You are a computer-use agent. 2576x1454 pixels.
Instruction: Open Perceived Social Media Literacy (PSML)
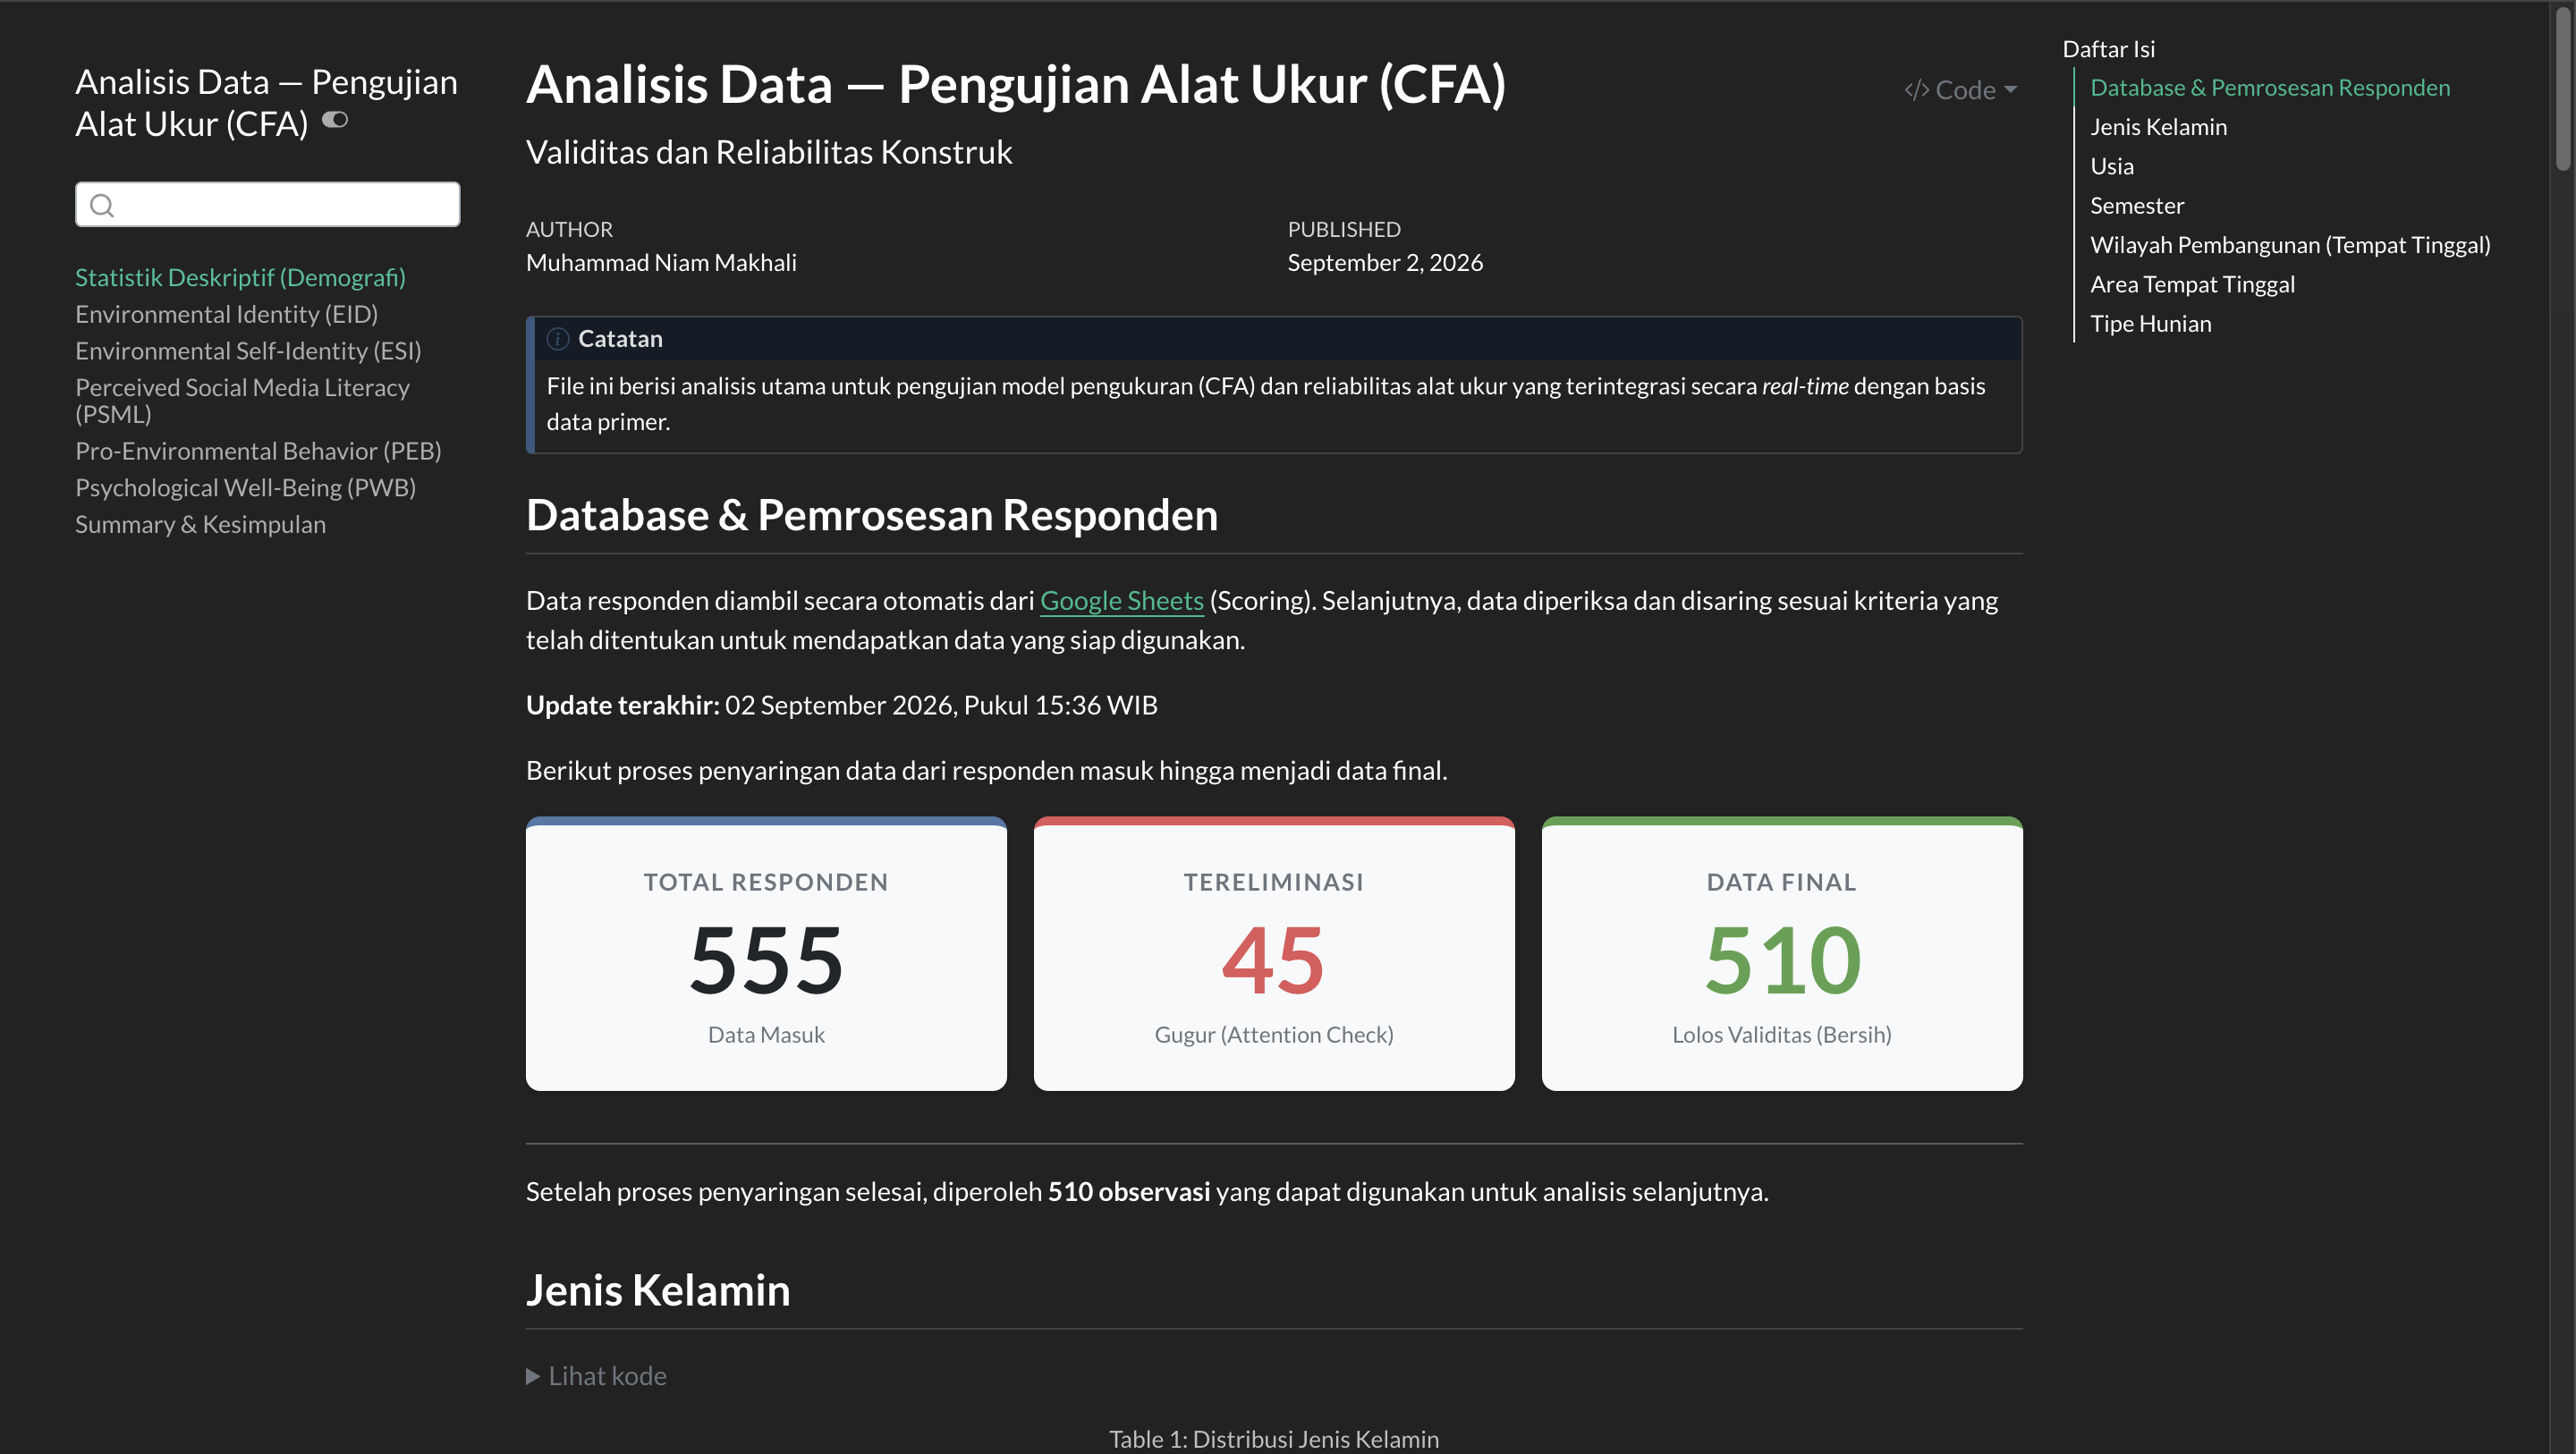tap(242, 400)
